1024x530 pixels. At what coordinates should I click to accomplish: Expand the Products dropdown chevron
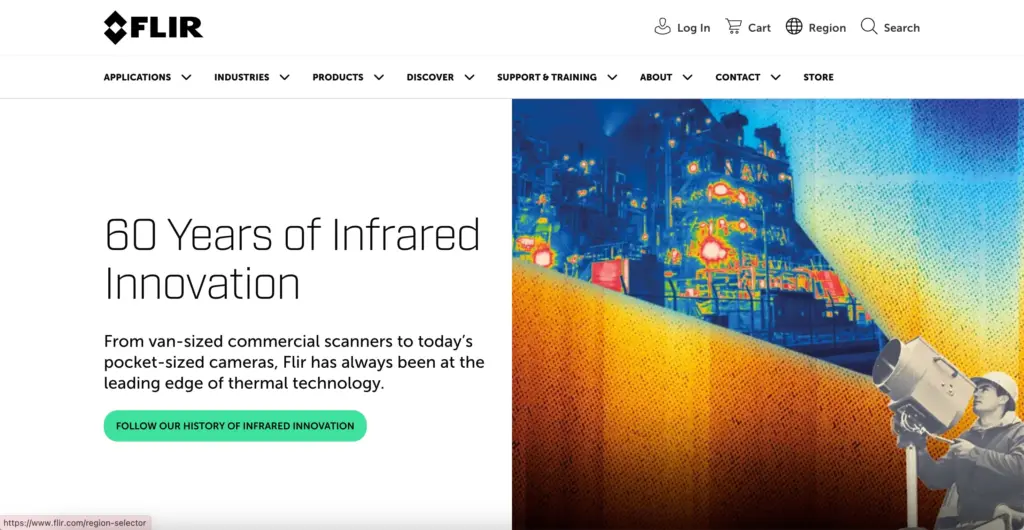tap(378, 77)
